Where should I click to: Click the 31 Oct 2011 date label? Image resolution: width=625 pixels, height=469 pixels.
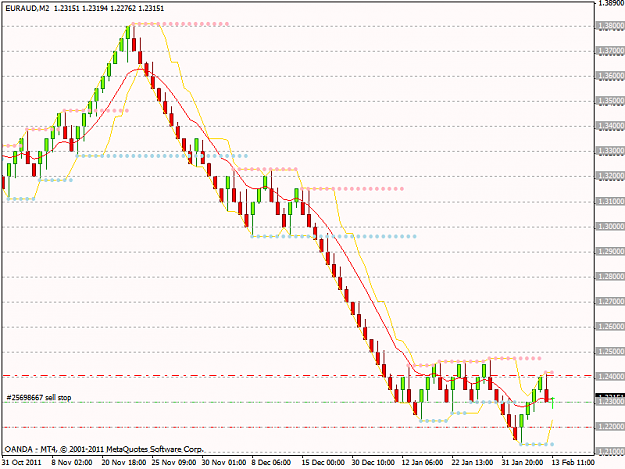click(x=22, y=462)
